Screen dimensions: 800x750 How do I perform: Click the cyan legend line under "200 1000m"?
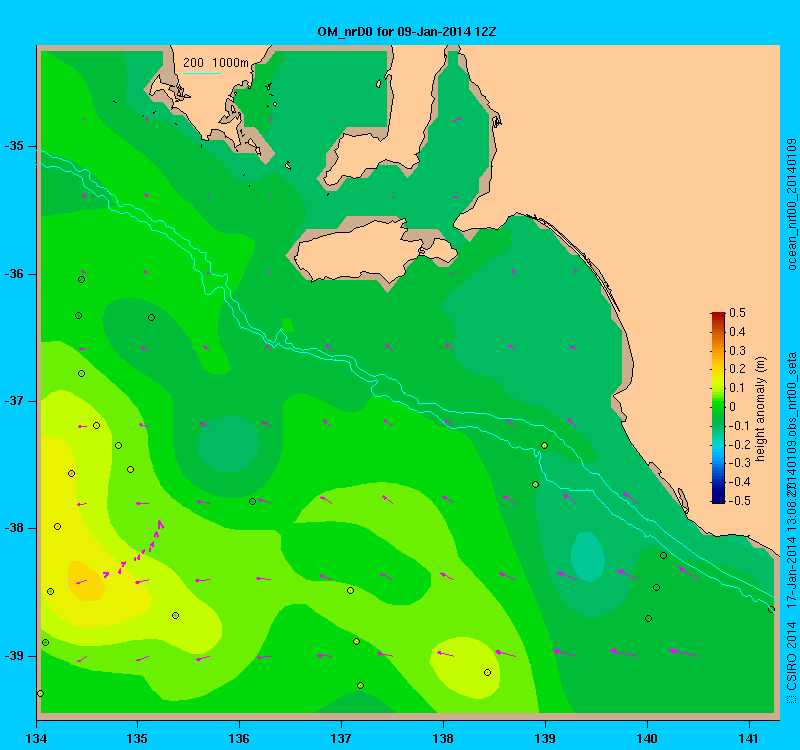click(202, 73)
